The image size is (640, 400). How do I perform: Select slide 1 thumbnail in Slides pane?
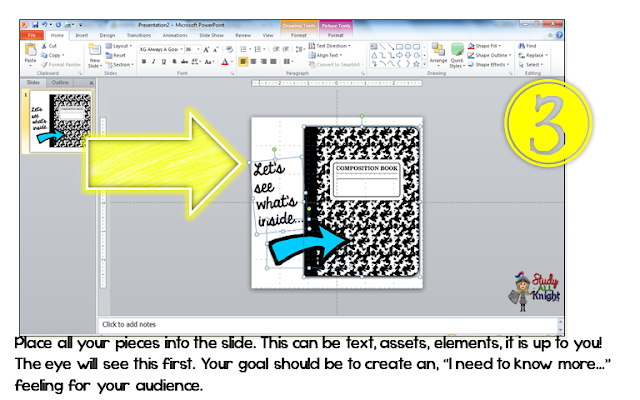click(x=61, y=121)
